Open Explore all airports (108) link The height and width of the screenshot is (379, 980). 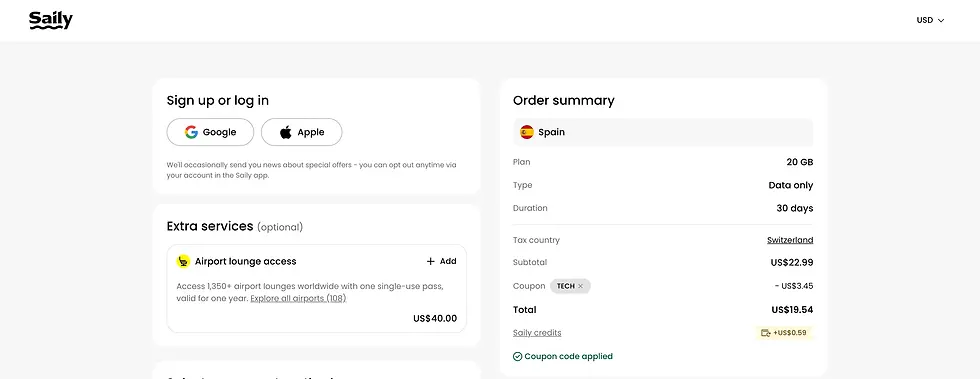point(298,298)
